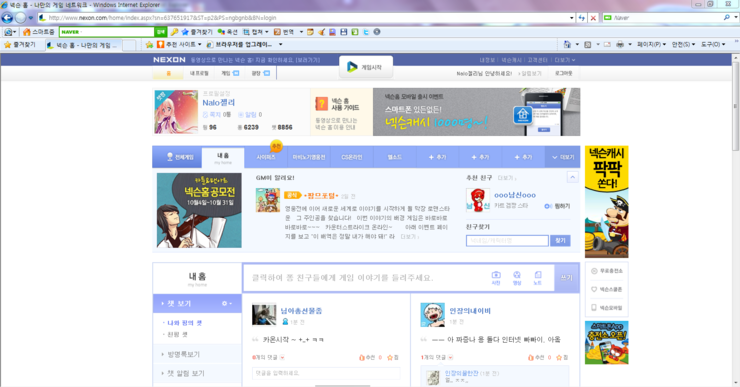Open the address bar history dropdown arrow

572,18
